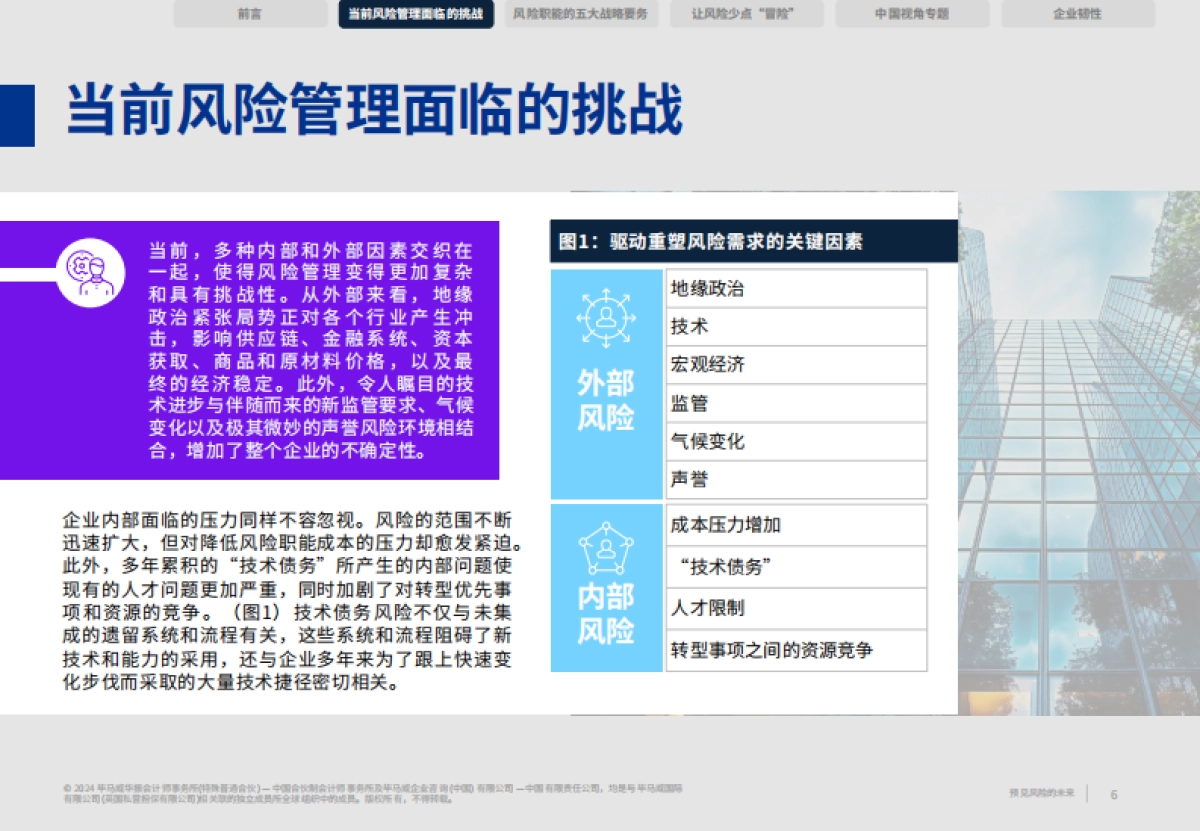The width and height of the screenshot is (1200, 831).
Task: Click the 图1 figure title header bar
Action: click(753, 242)
